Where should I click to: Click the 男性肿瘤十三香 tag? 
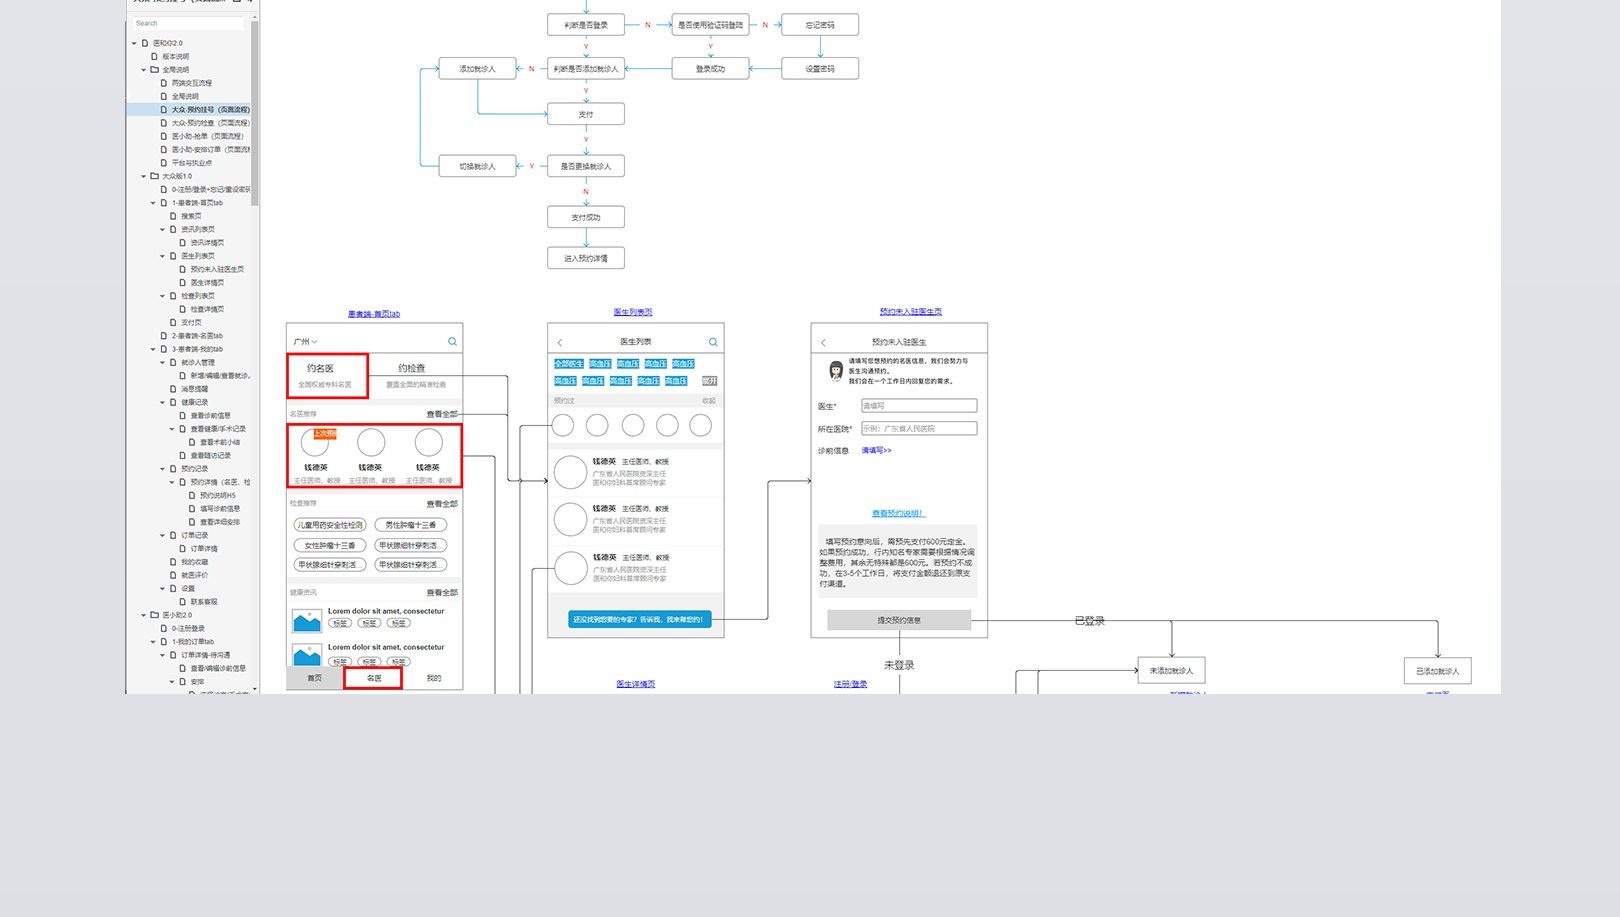(x=411, y=525)
